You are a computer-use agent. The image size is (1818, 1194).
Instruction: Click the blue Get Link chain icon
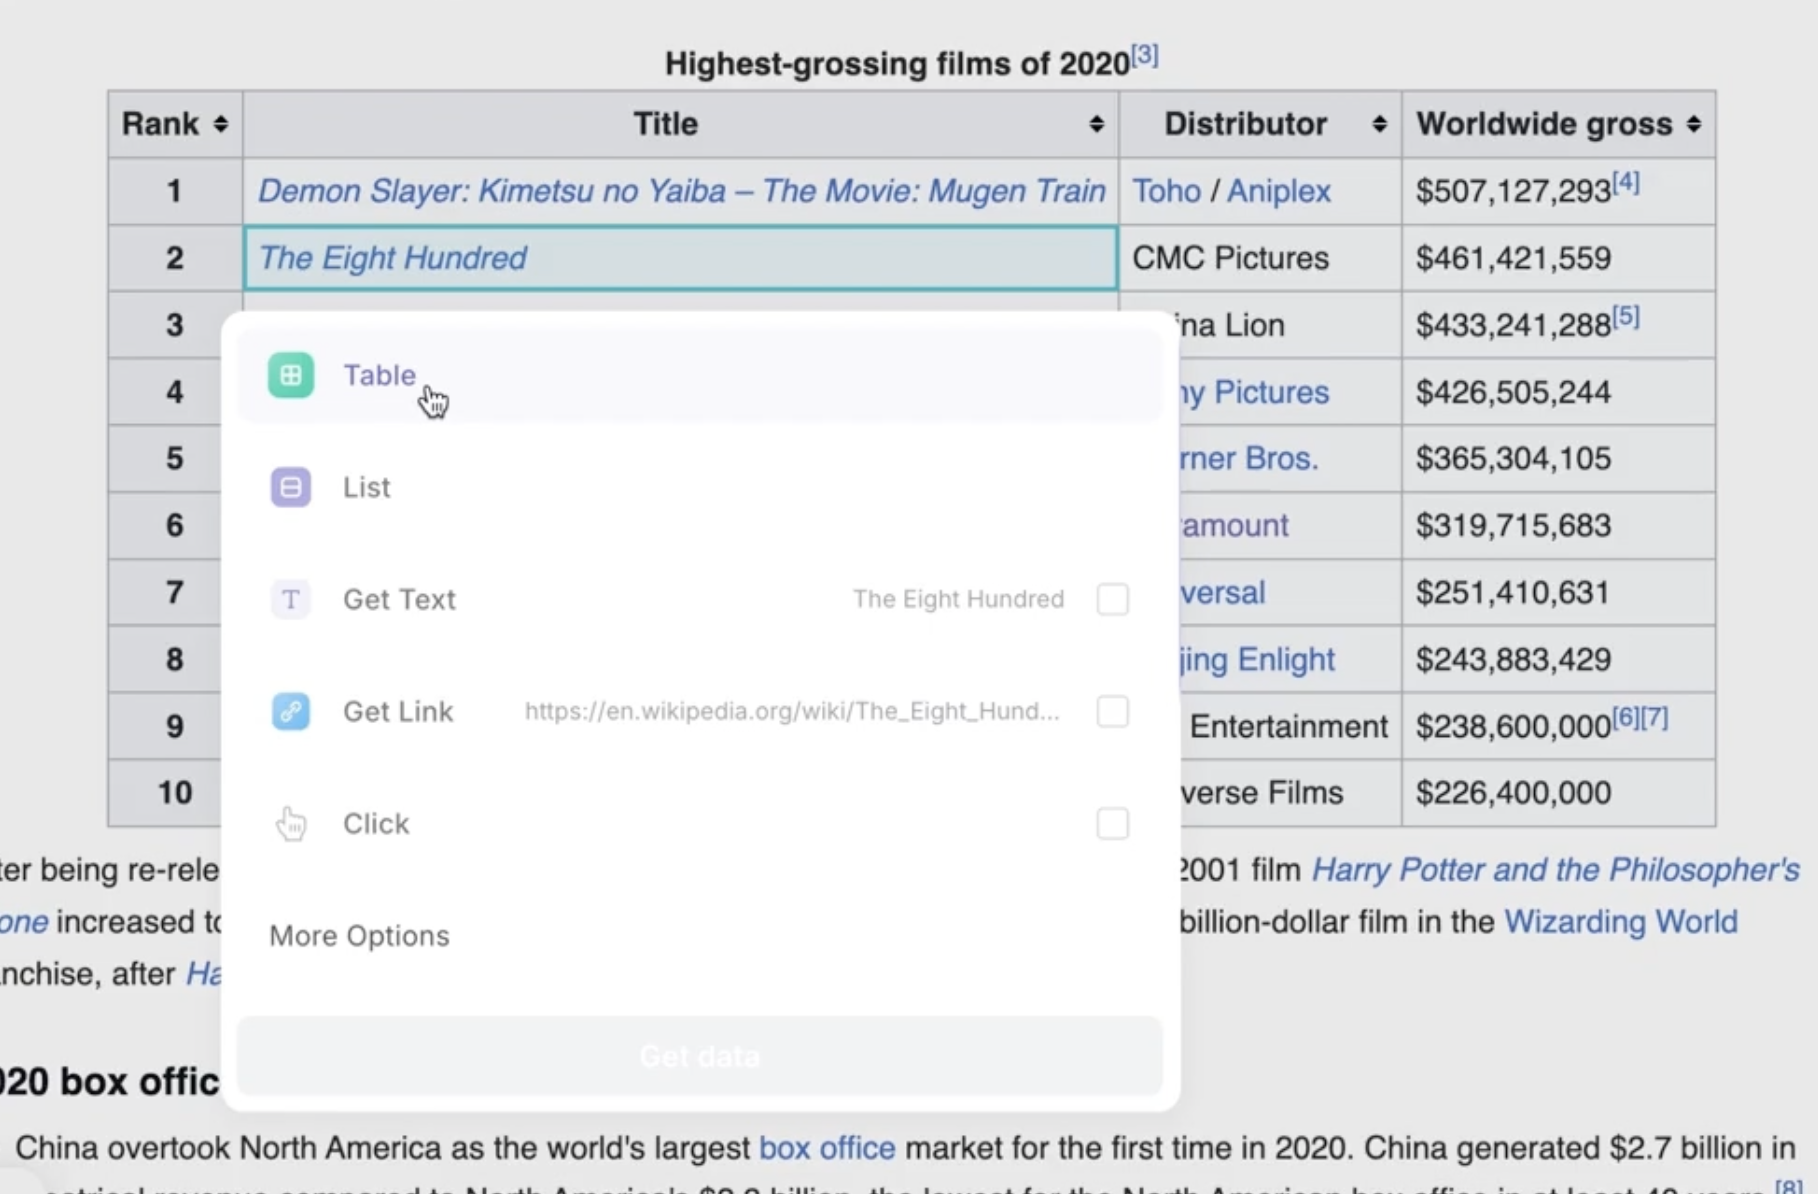(x=291, y=711)
